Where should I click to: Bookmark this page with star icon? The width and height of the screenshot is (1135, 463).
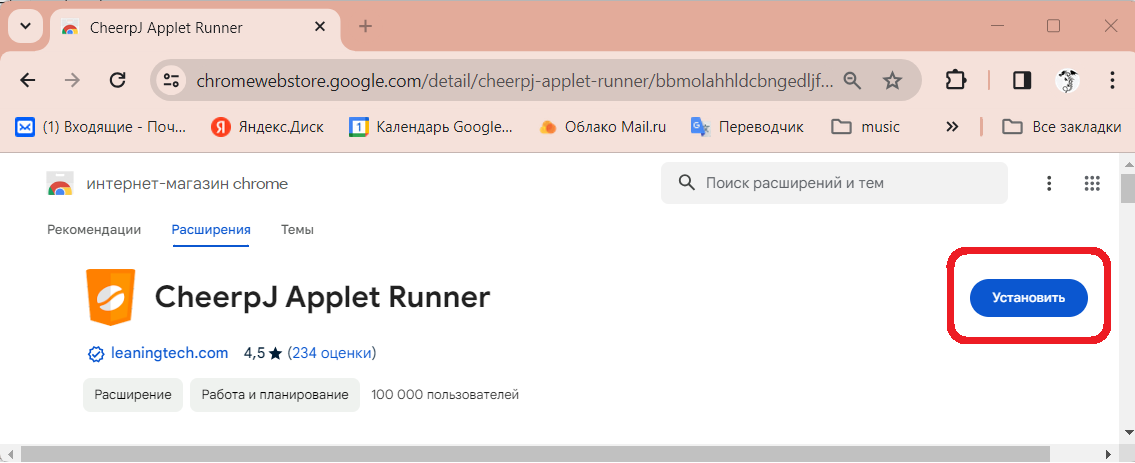tap(892, 80)
